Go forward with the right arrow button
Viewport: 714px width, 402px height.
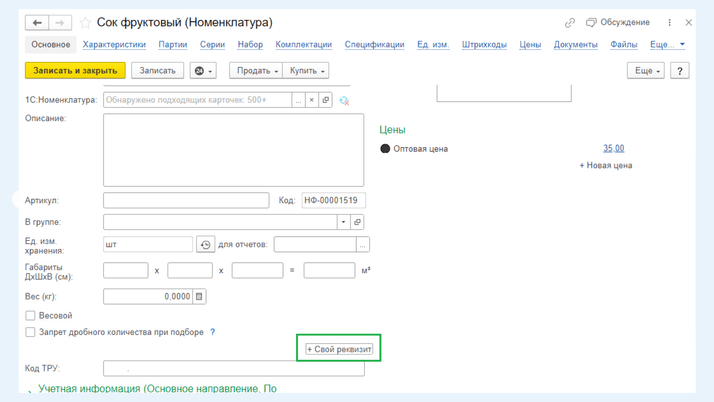(x=60, y=22)
